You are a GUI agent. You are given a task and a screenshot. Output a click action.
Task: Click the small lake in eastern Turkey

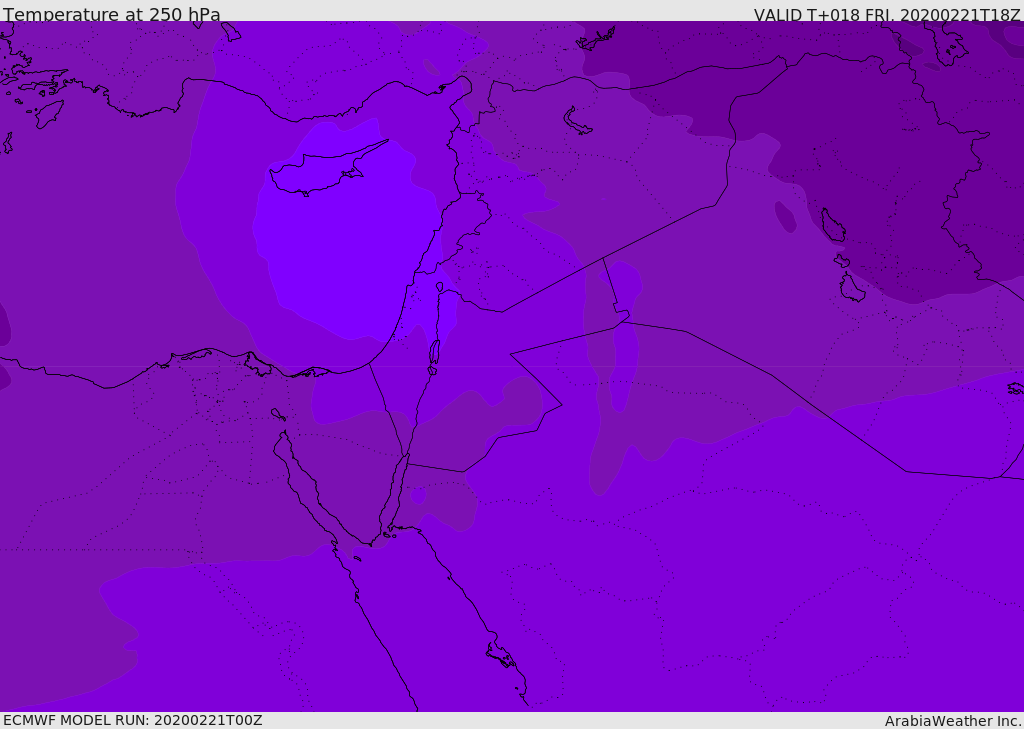tap(577, 121)
